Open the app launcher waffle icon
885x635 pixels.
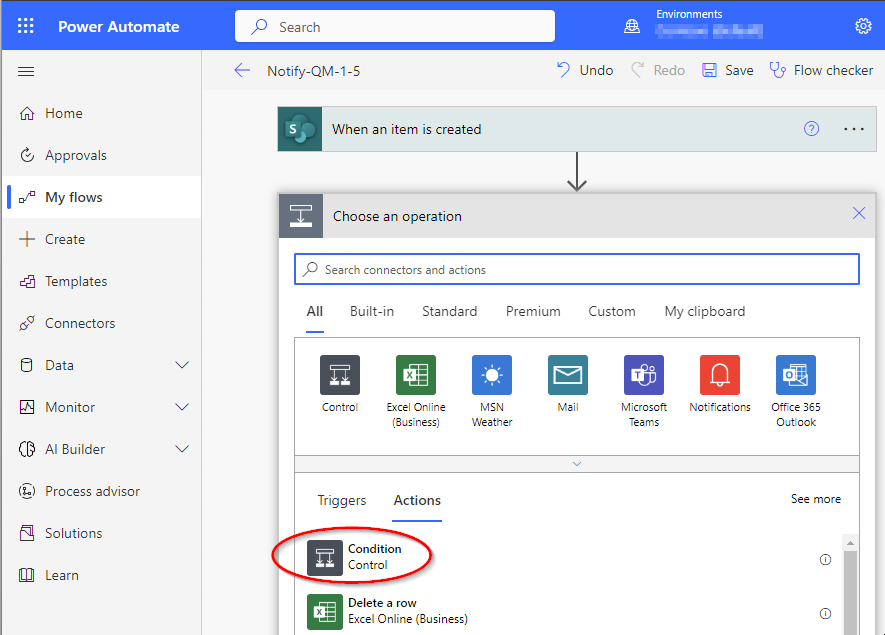(x=25, y=26)
